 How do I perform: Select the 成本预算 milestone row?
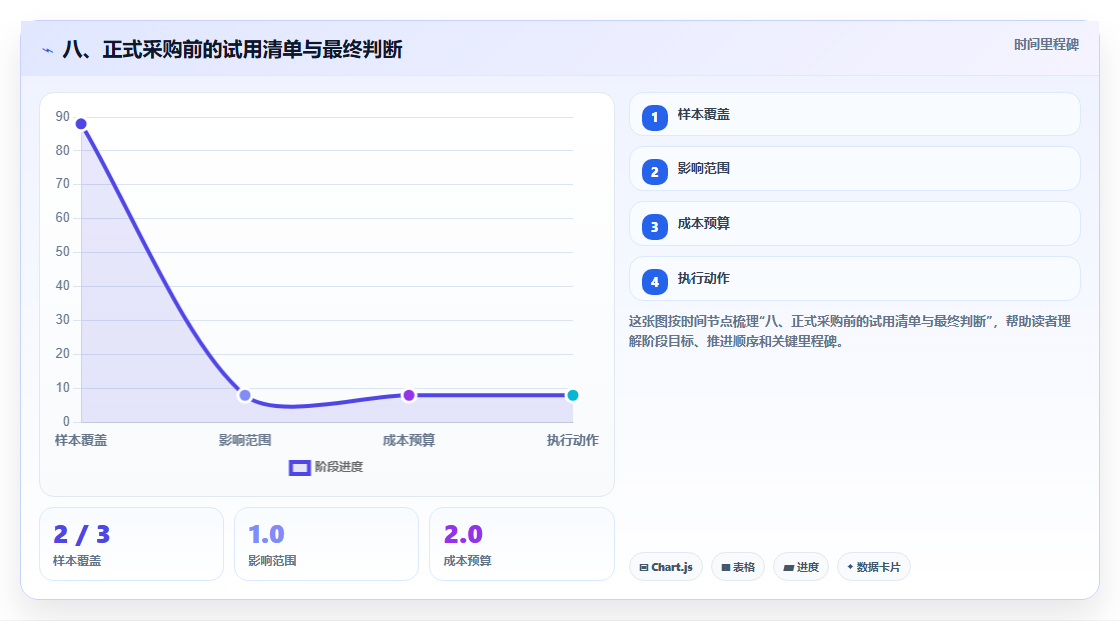(x=854, y=224)
